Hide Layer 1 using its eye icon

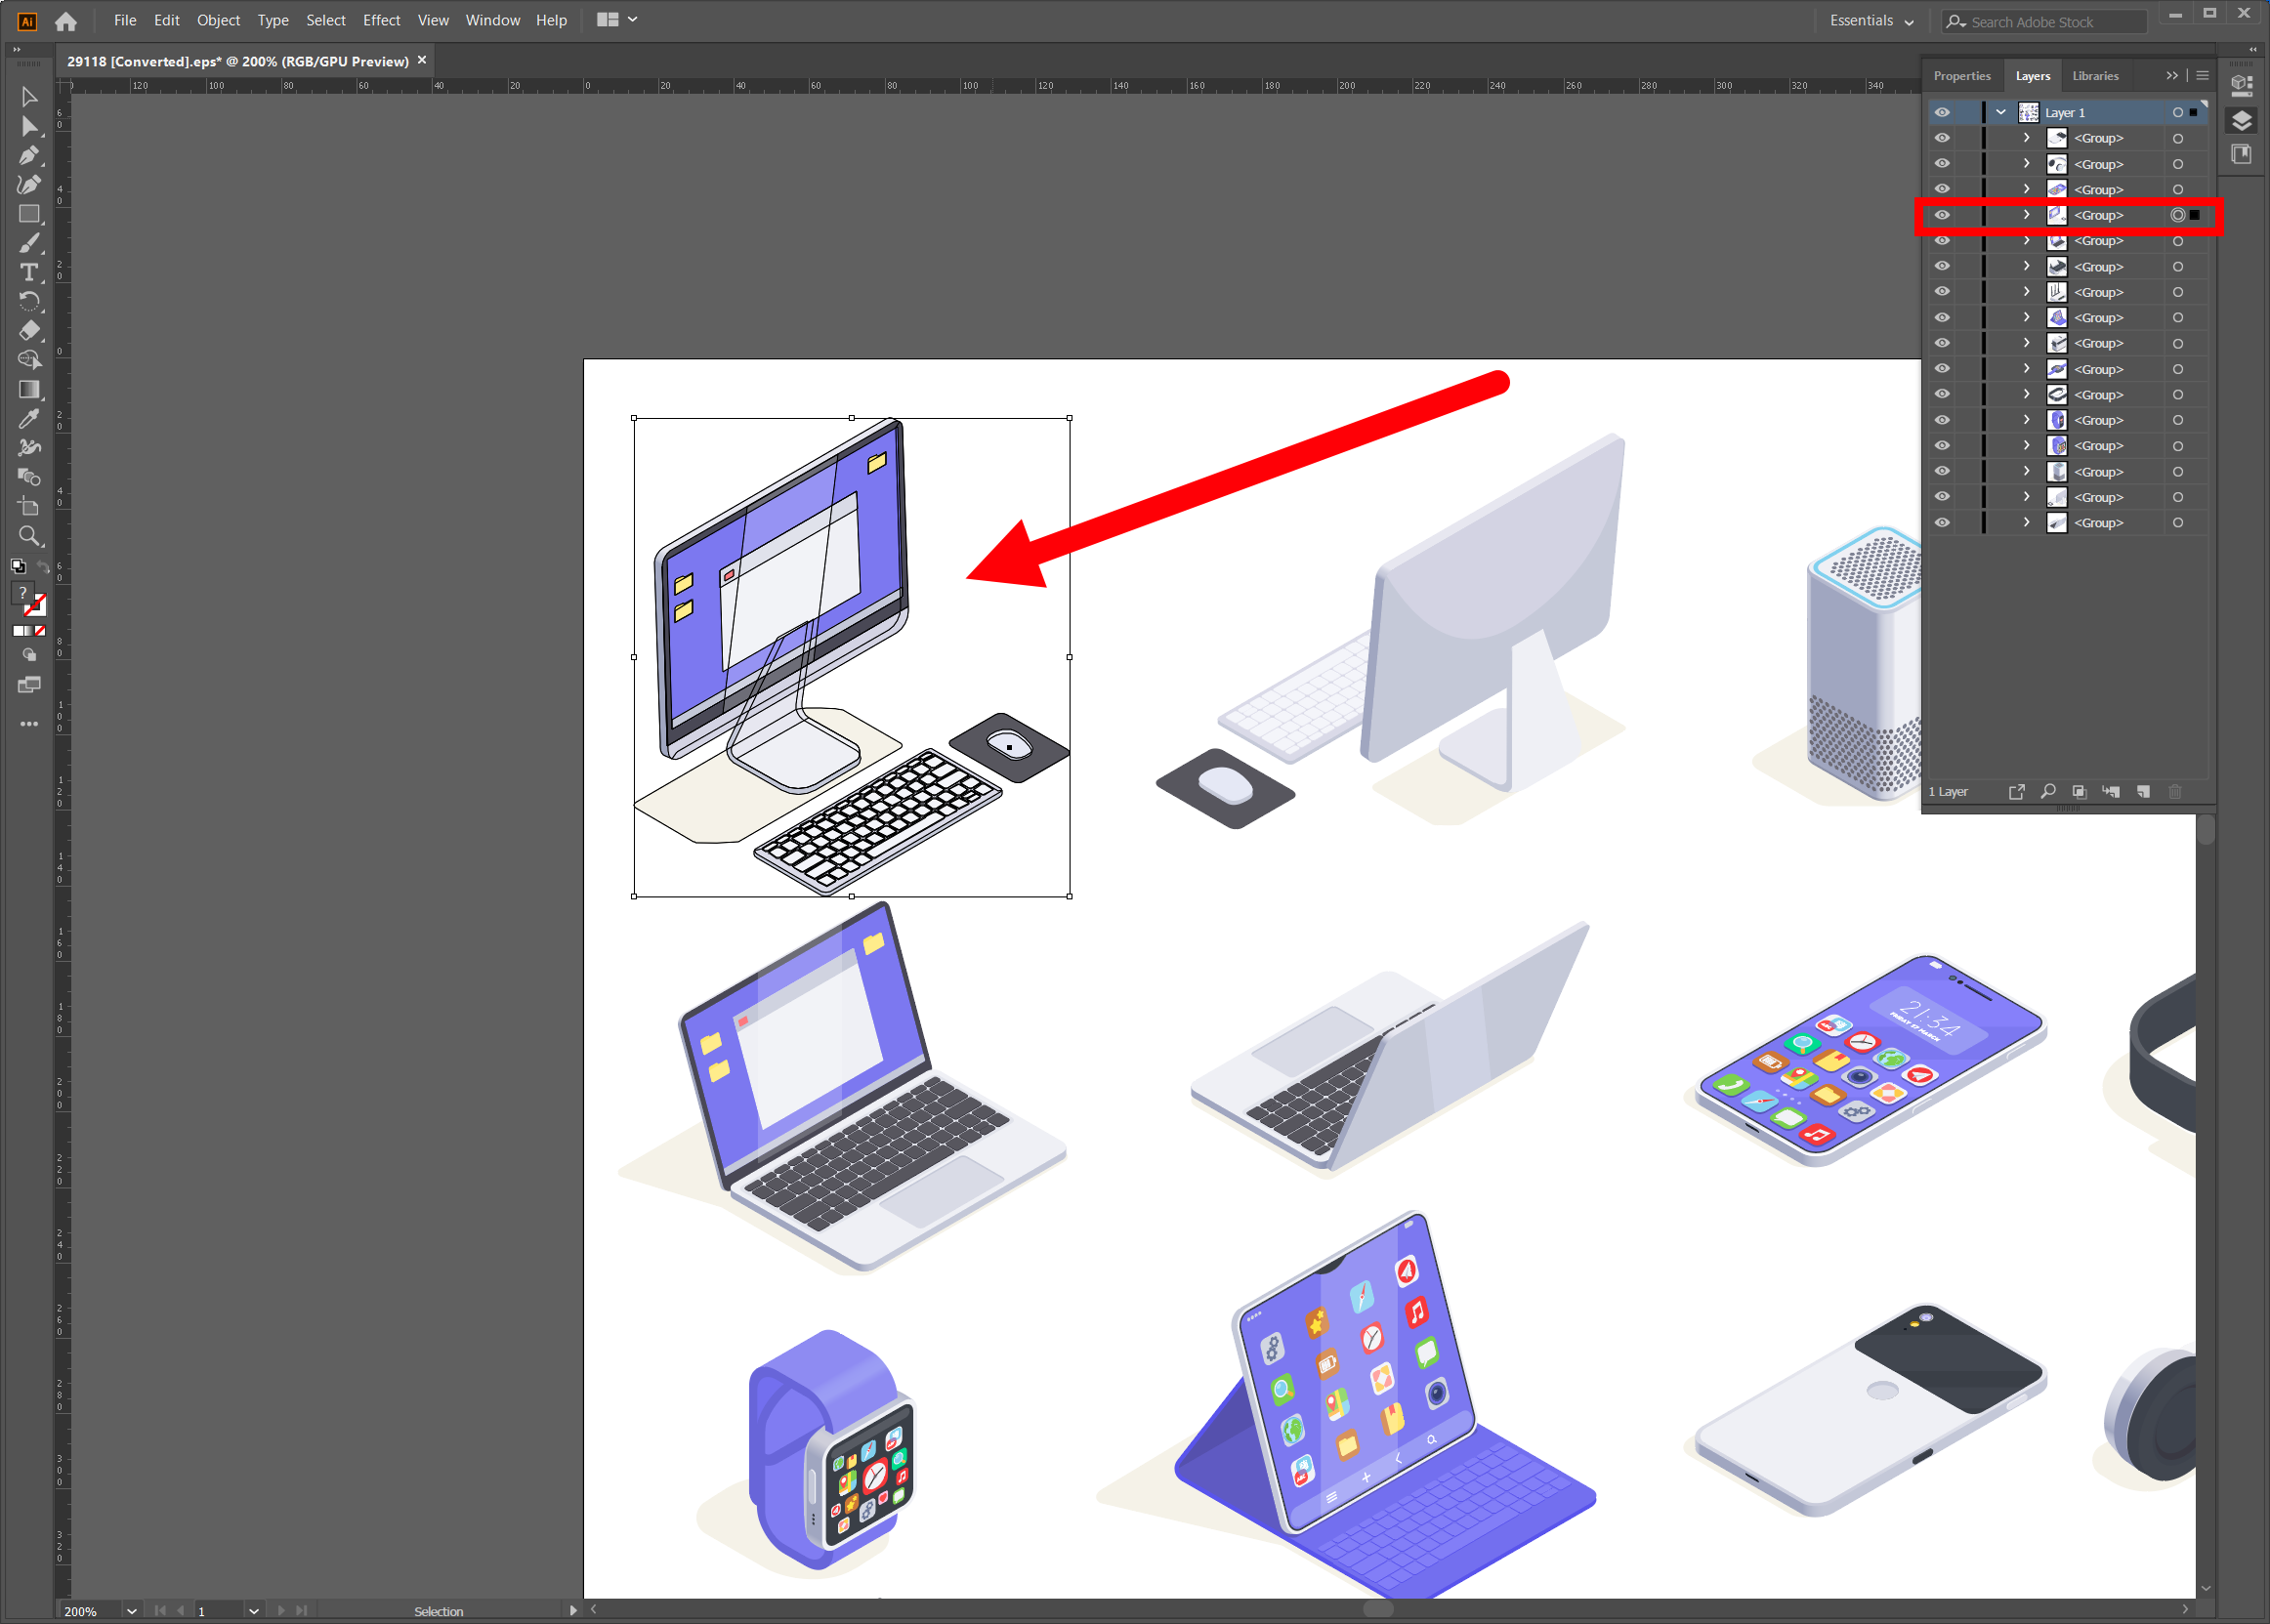pos(1942,112)
